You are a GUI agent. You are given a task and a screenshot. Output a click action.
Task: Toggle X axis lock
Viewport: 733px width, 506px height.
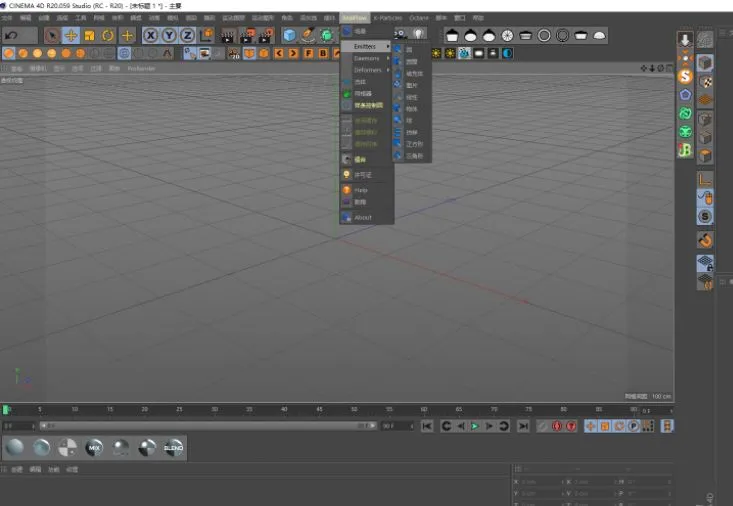[x=151, y=36]
